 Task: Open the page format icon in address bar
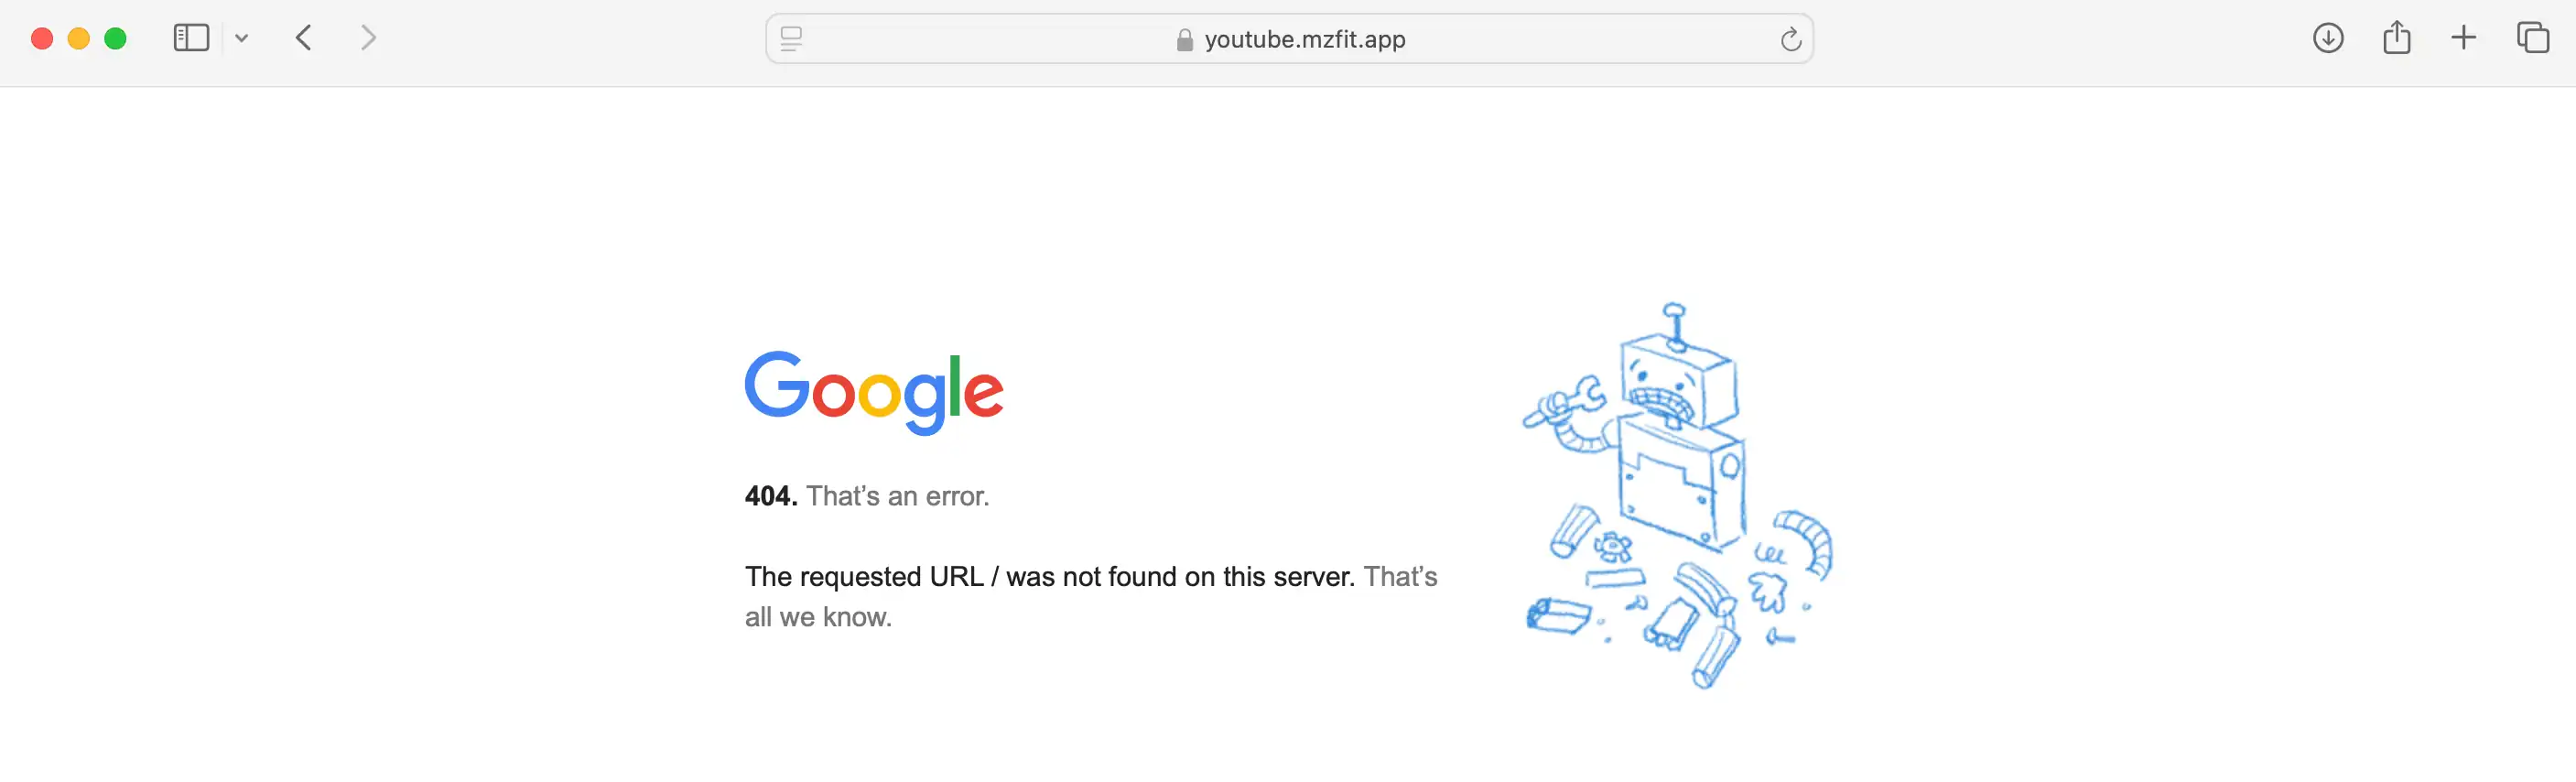point(791,39)
